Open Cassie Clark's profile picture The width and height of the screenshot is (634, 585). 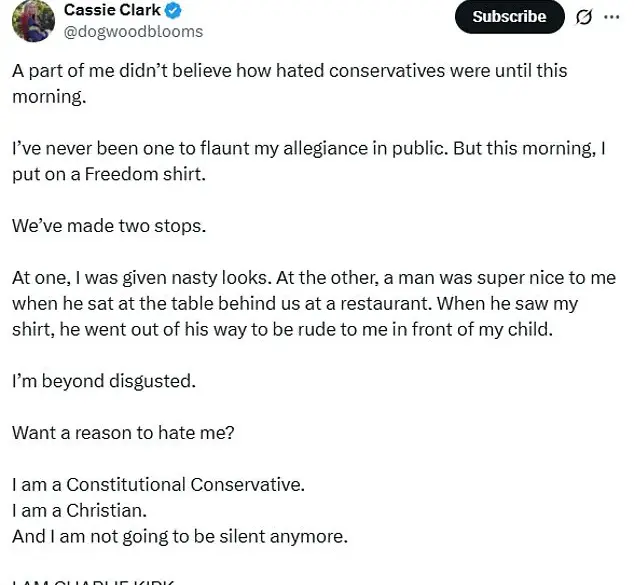[x=33, y=20]
